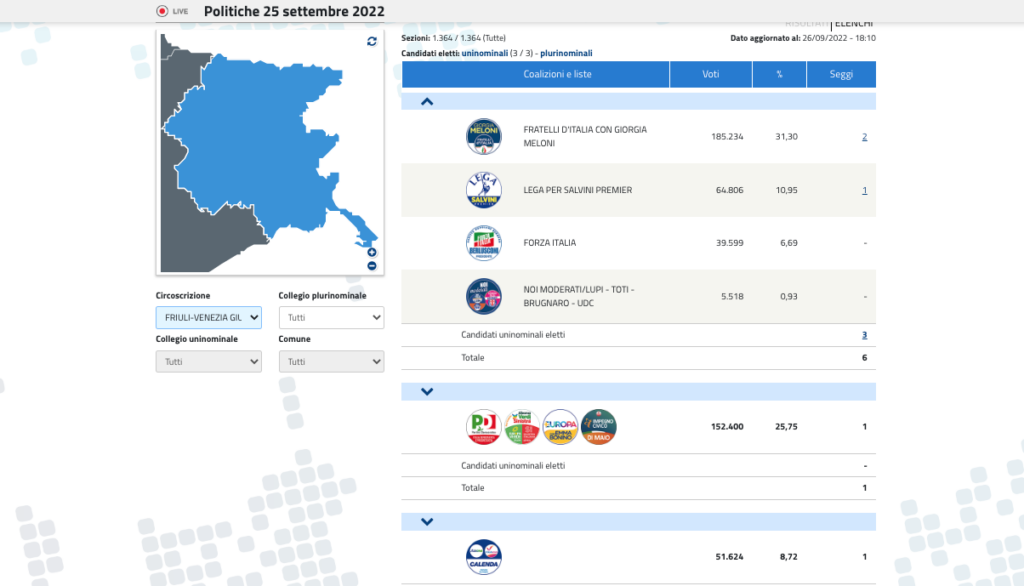1024x586 pixels.
Task: Click the 8,72 percentage value
Action: (x=789, y=557)
